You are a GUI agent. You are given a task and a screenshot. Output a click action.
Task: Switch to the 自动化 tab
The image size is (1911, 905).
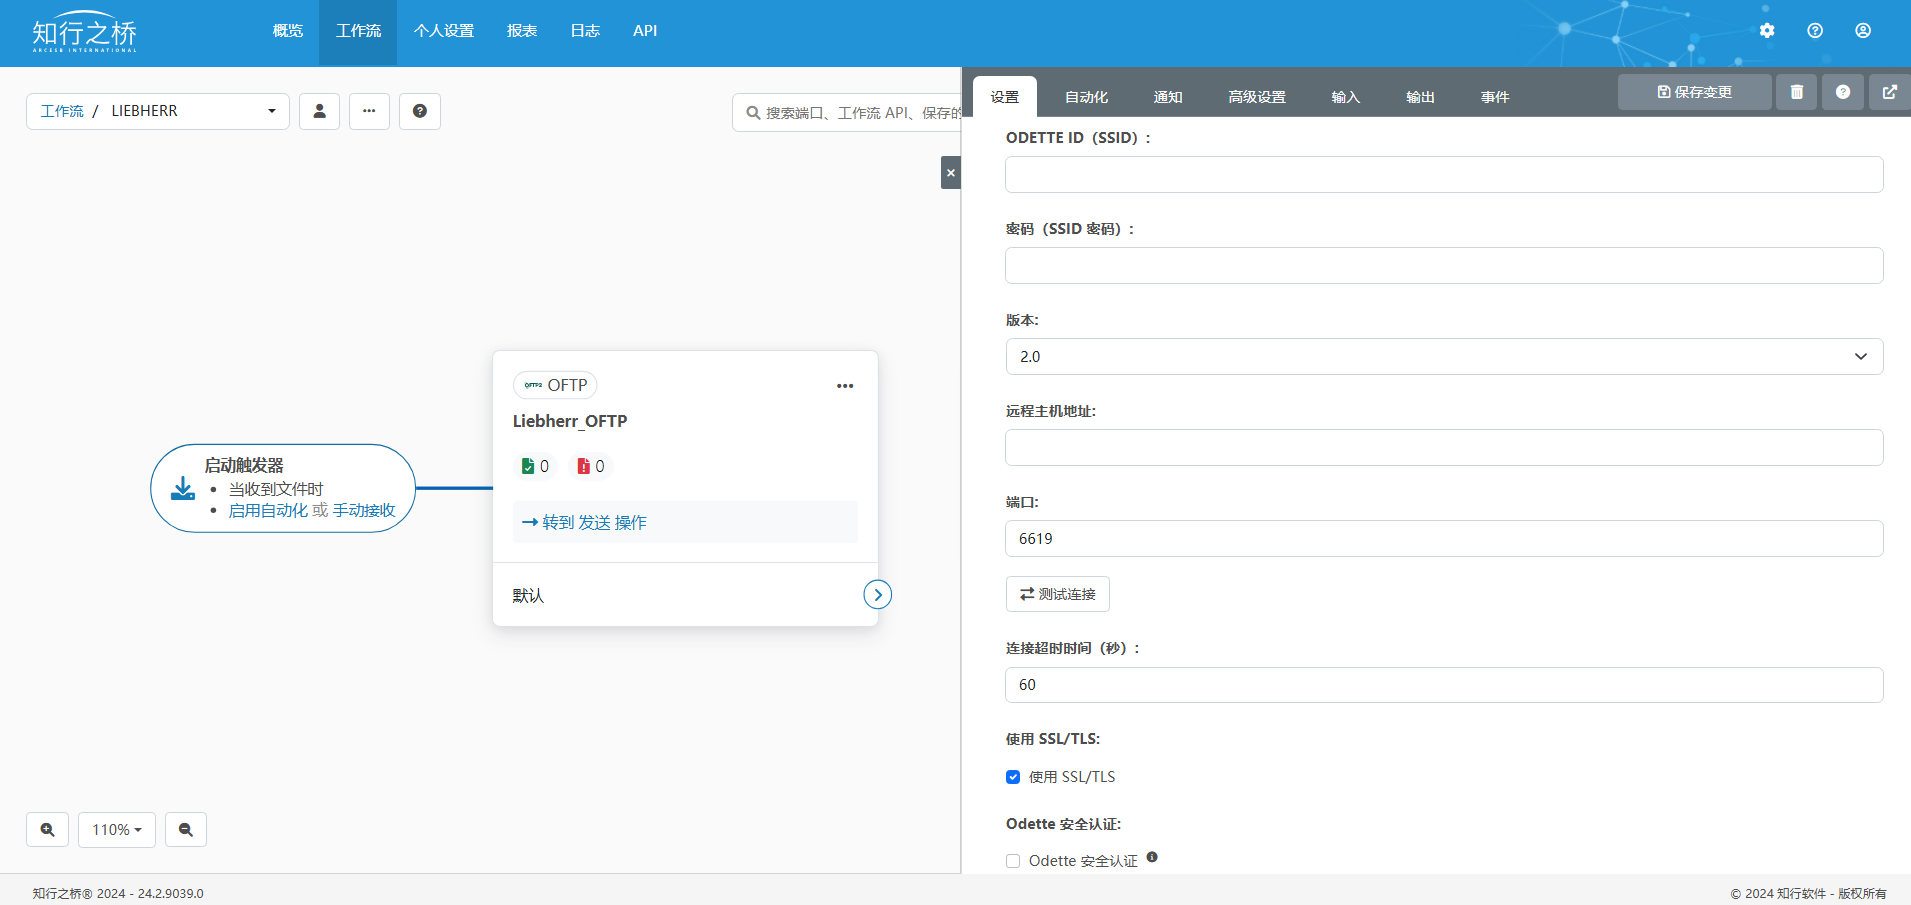click(1086, 97)
